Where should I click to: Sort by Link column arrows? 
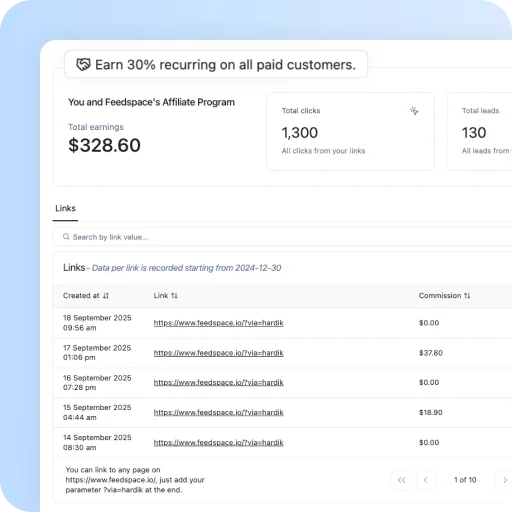click(x=174, y=296)
